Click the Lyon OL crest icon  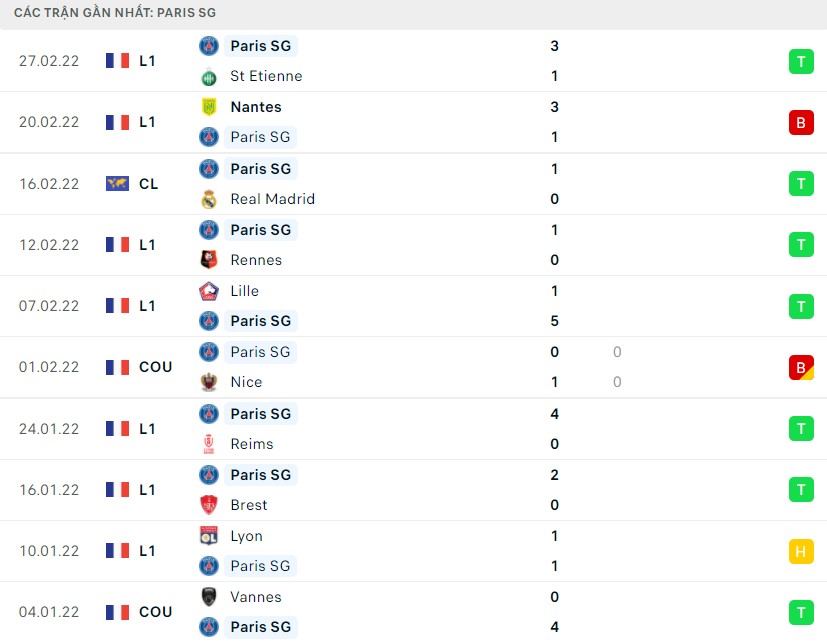[x=209, y=536]
